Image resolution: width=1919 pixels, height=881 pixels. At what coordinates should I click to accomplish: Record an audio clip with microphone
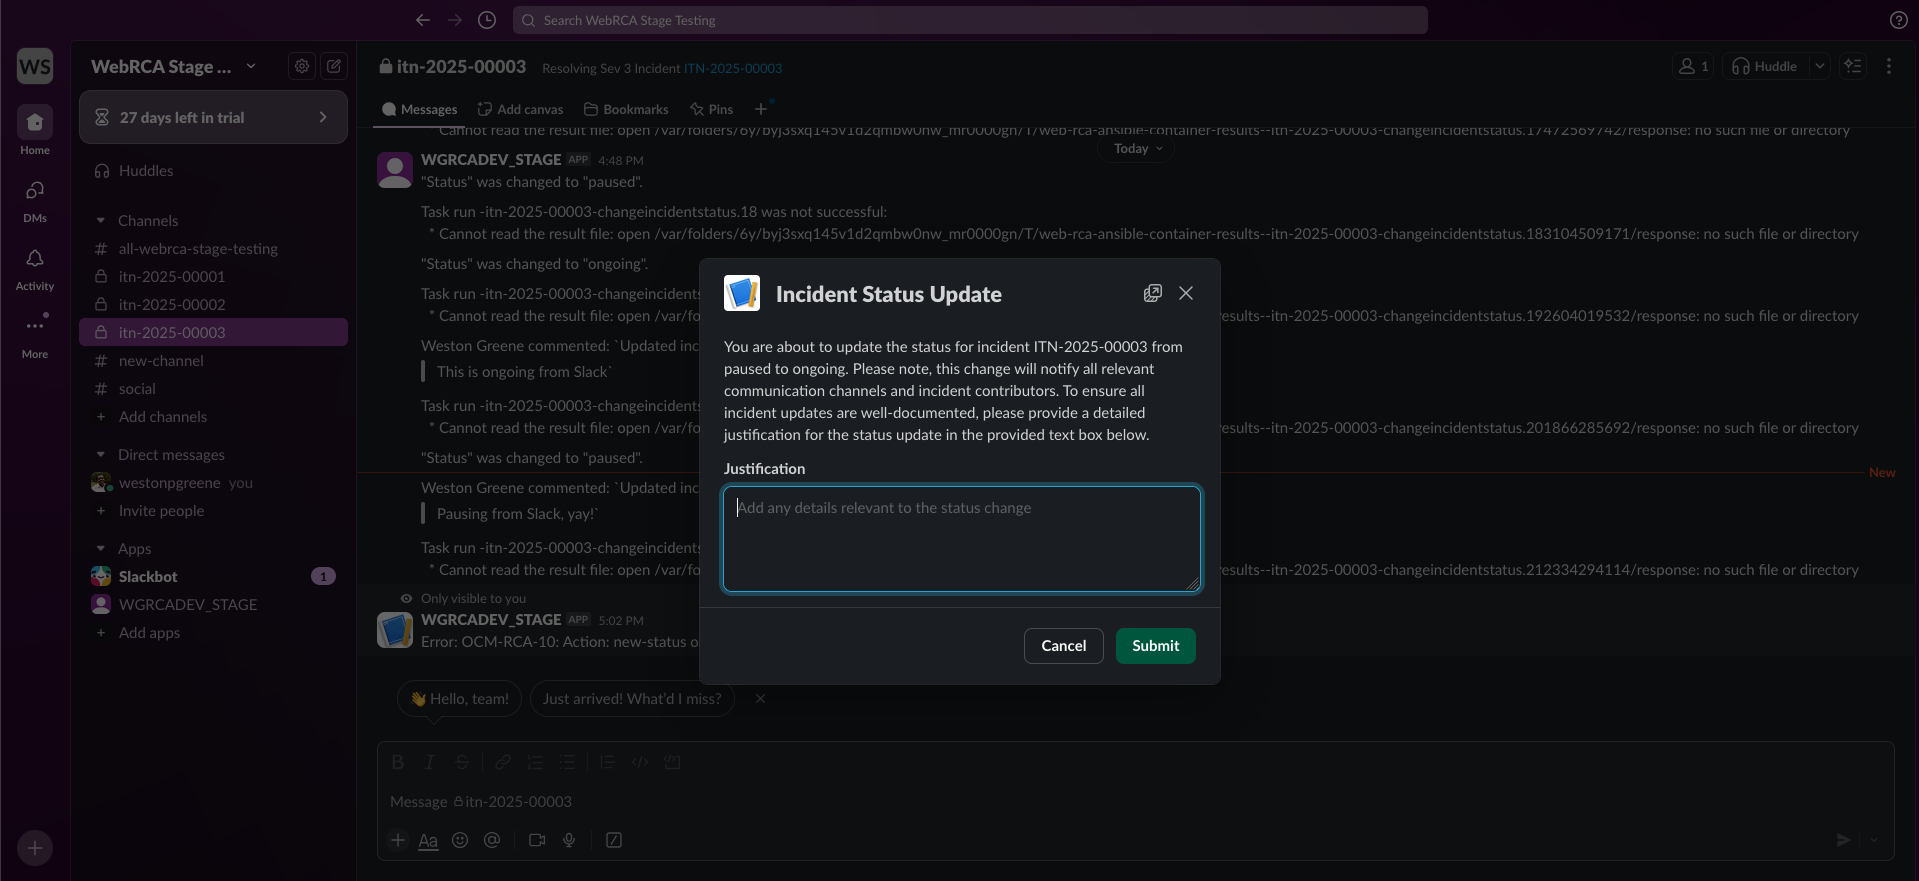pyautogui.click(x=569, y=840)
